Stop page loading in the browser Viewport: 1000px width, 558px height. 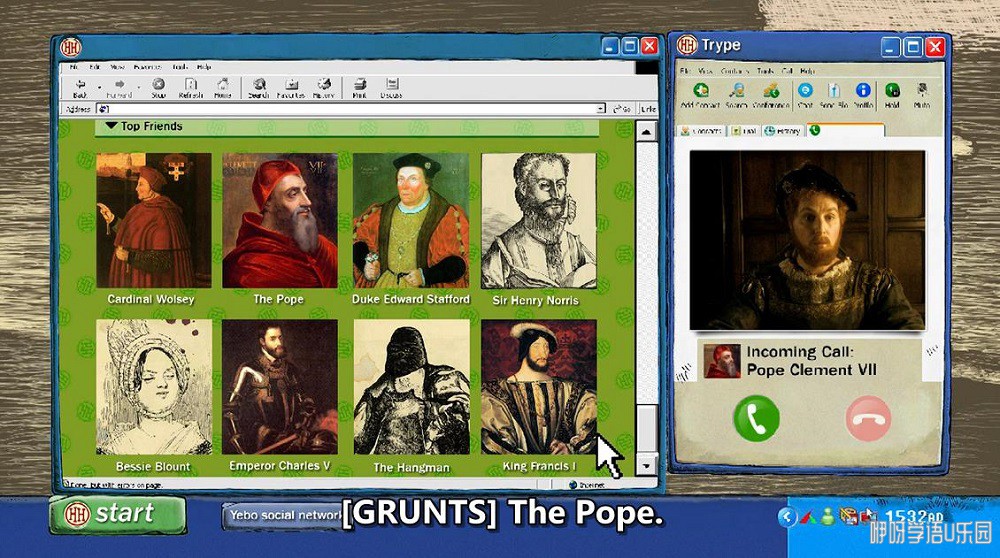(159, 88)
